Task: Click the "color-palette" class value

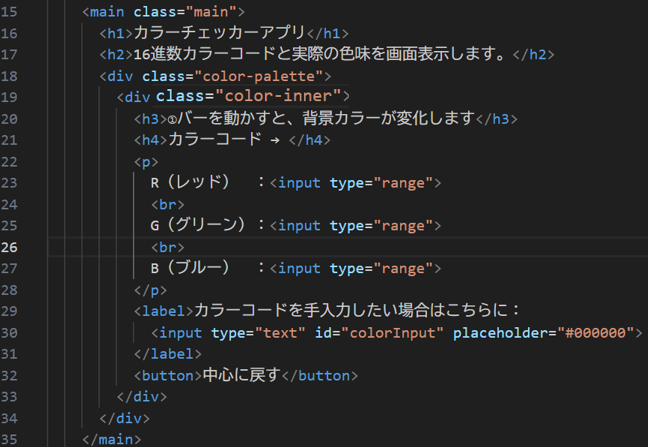Action: [258, 76]
